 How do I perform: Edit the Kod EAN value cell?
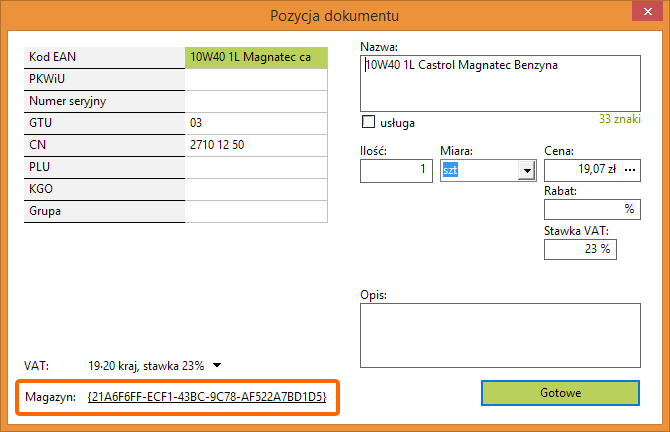tap(256, 57)
